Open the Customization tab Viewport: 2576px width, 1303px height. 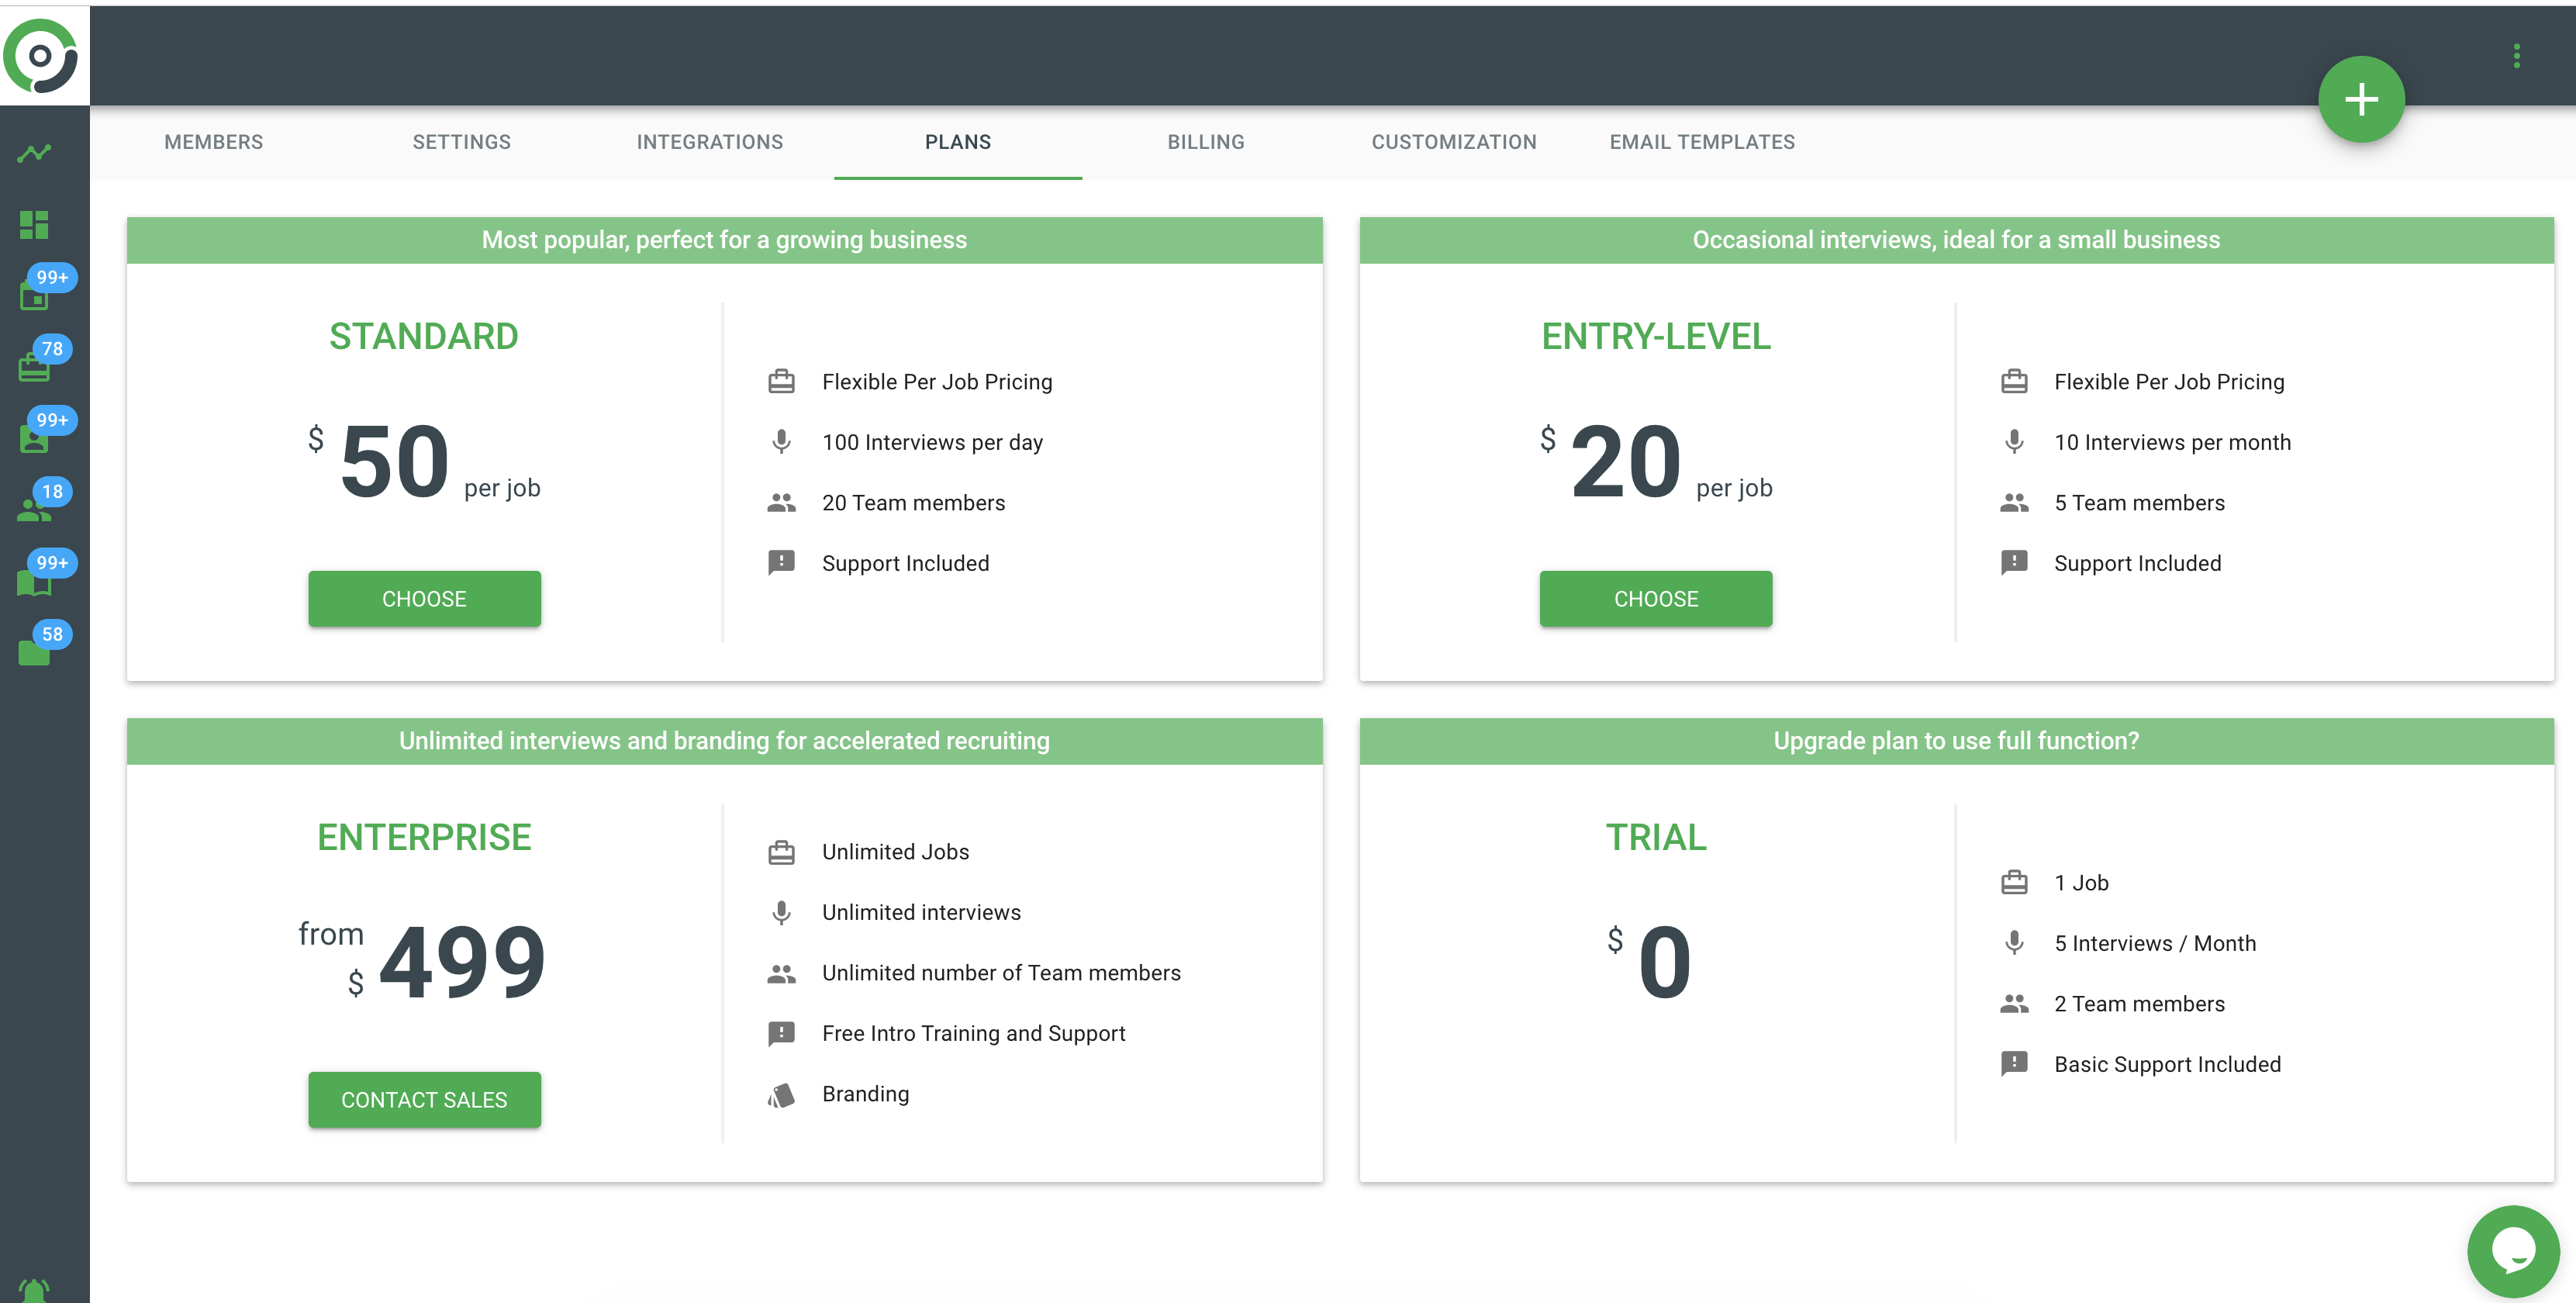[1453, 142]
